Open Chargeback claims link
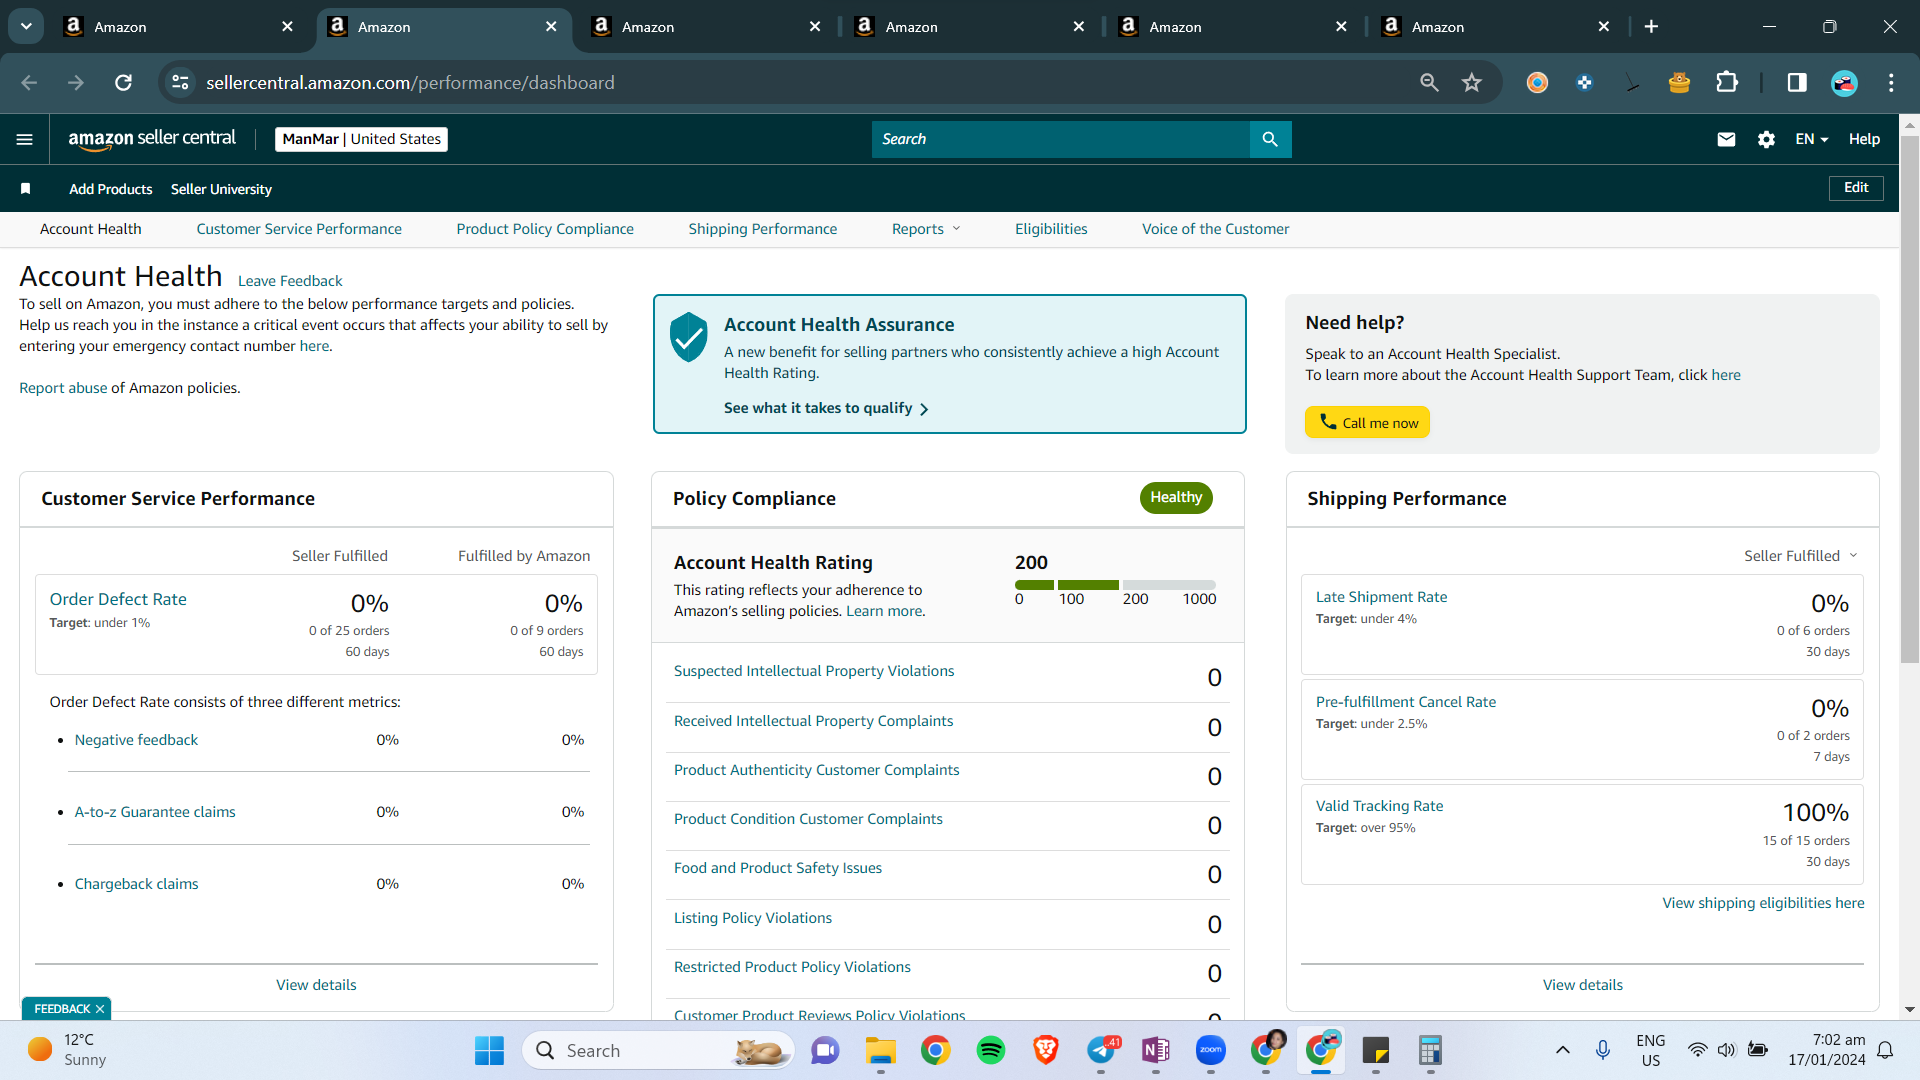 point(136,884)
